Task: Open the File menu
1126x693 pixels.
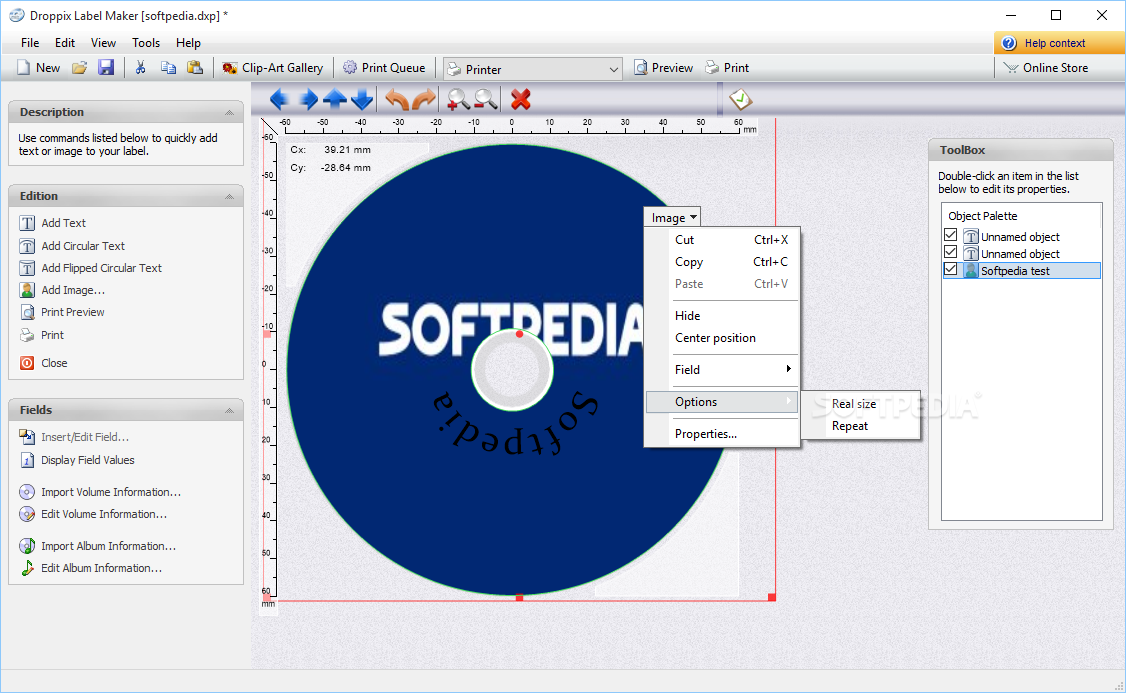Action: point(30,43)
